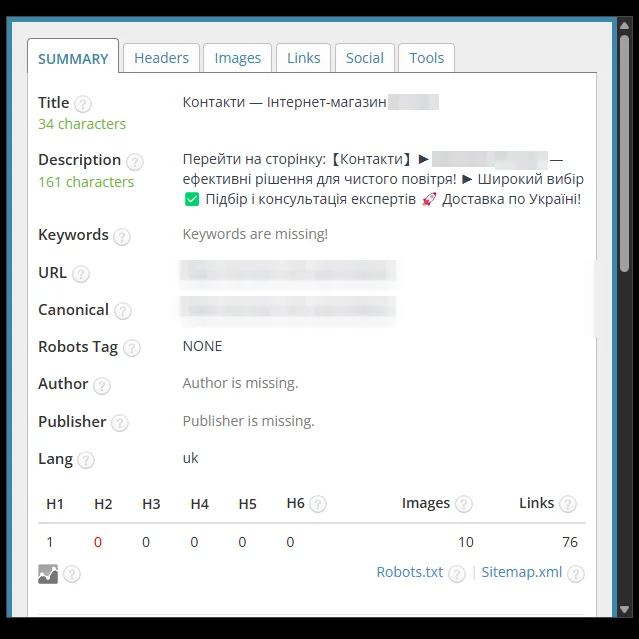The height and width of the screenshot is (639, 639).
Task: Click the Images column header label
Action: [426, 503]
